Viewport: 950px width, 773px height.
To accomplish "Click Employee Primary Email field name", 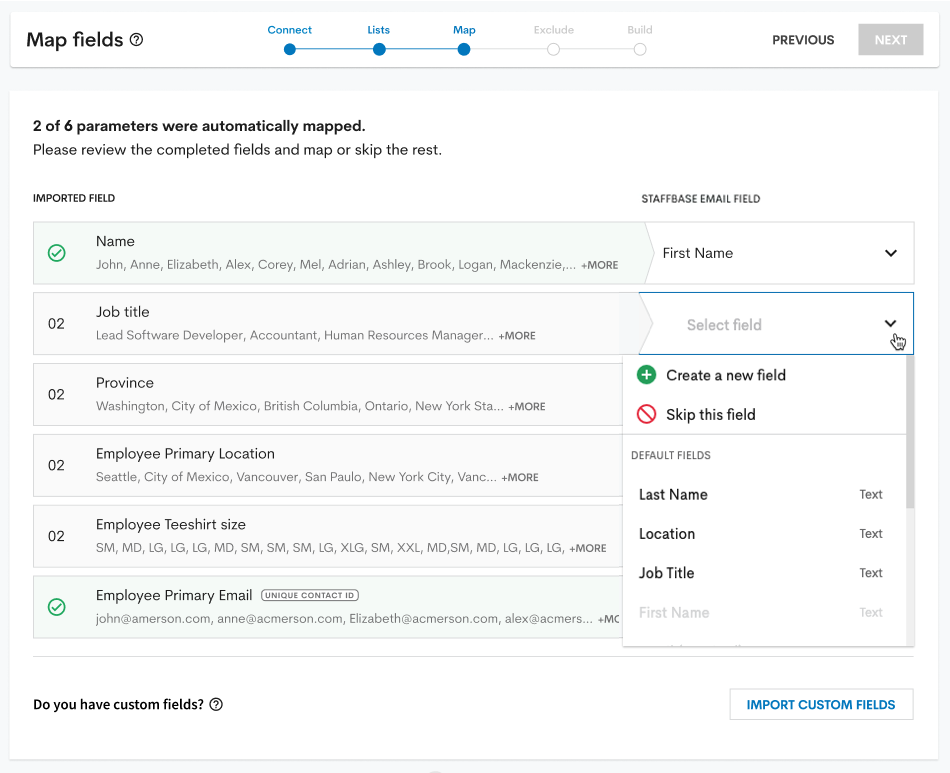I will (174, 596).
